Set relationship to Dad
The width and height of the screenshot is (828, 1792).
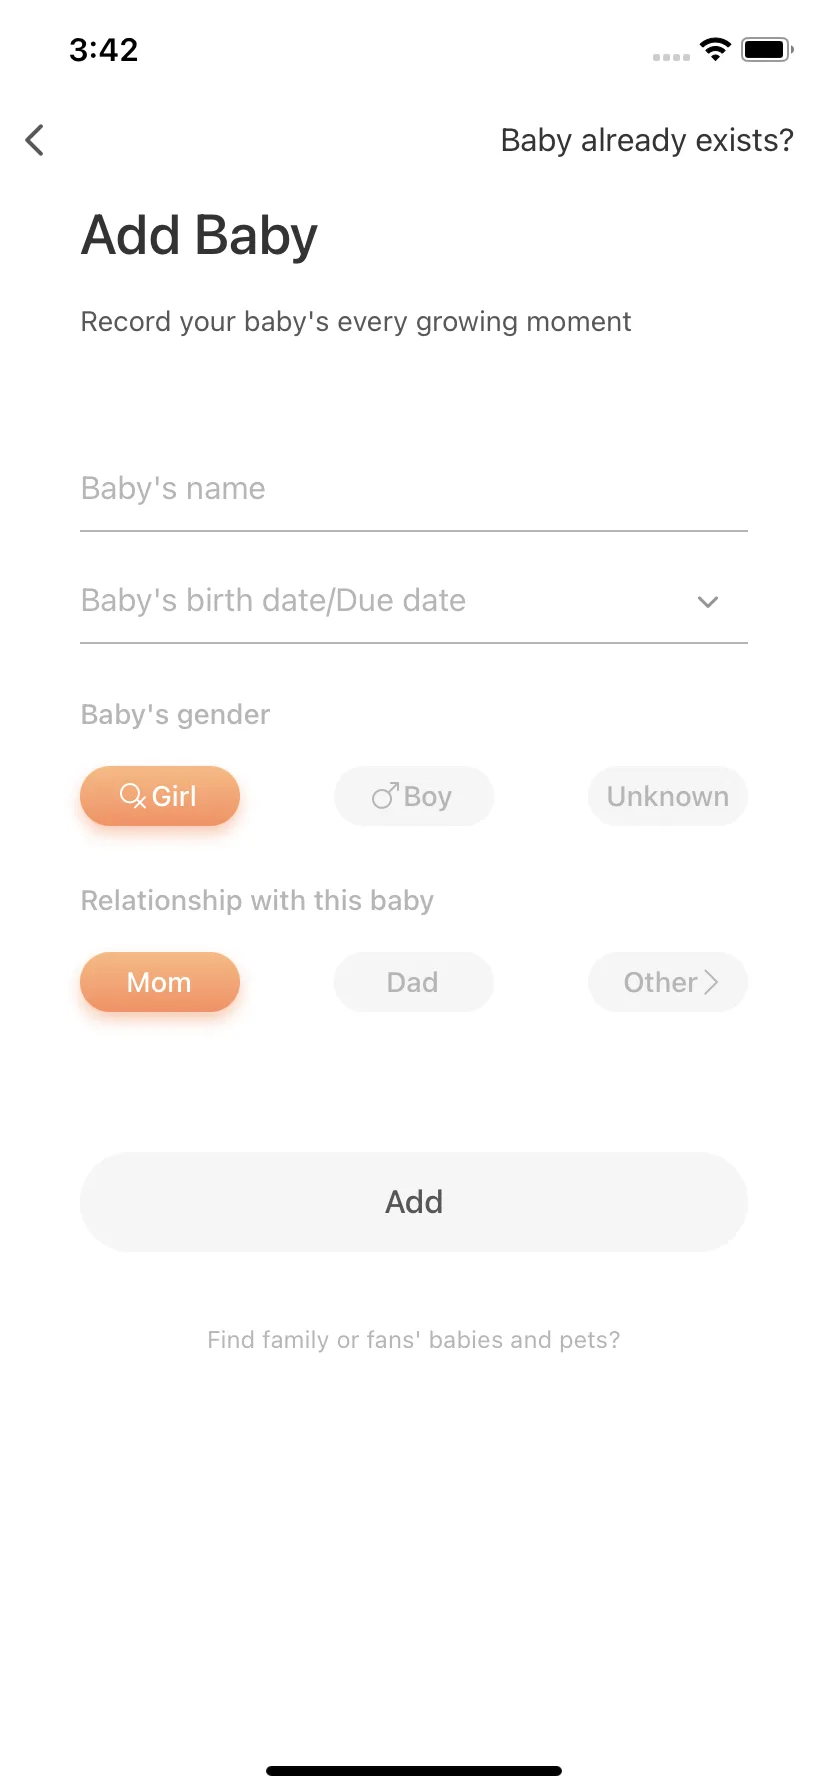click(x=414, y=982)
